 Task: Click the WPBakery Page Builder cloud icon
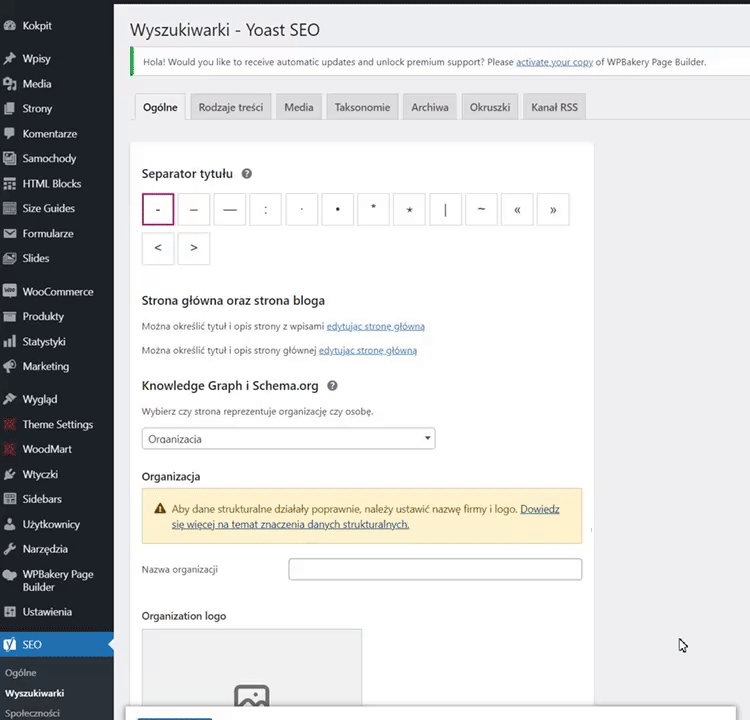[10, 575]
